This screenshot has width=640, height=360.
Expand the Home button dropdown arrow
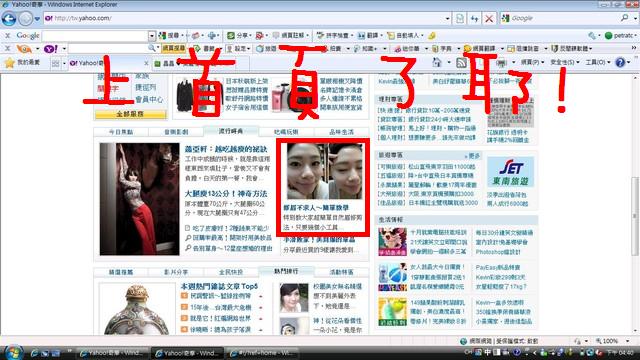click(449, 63)
